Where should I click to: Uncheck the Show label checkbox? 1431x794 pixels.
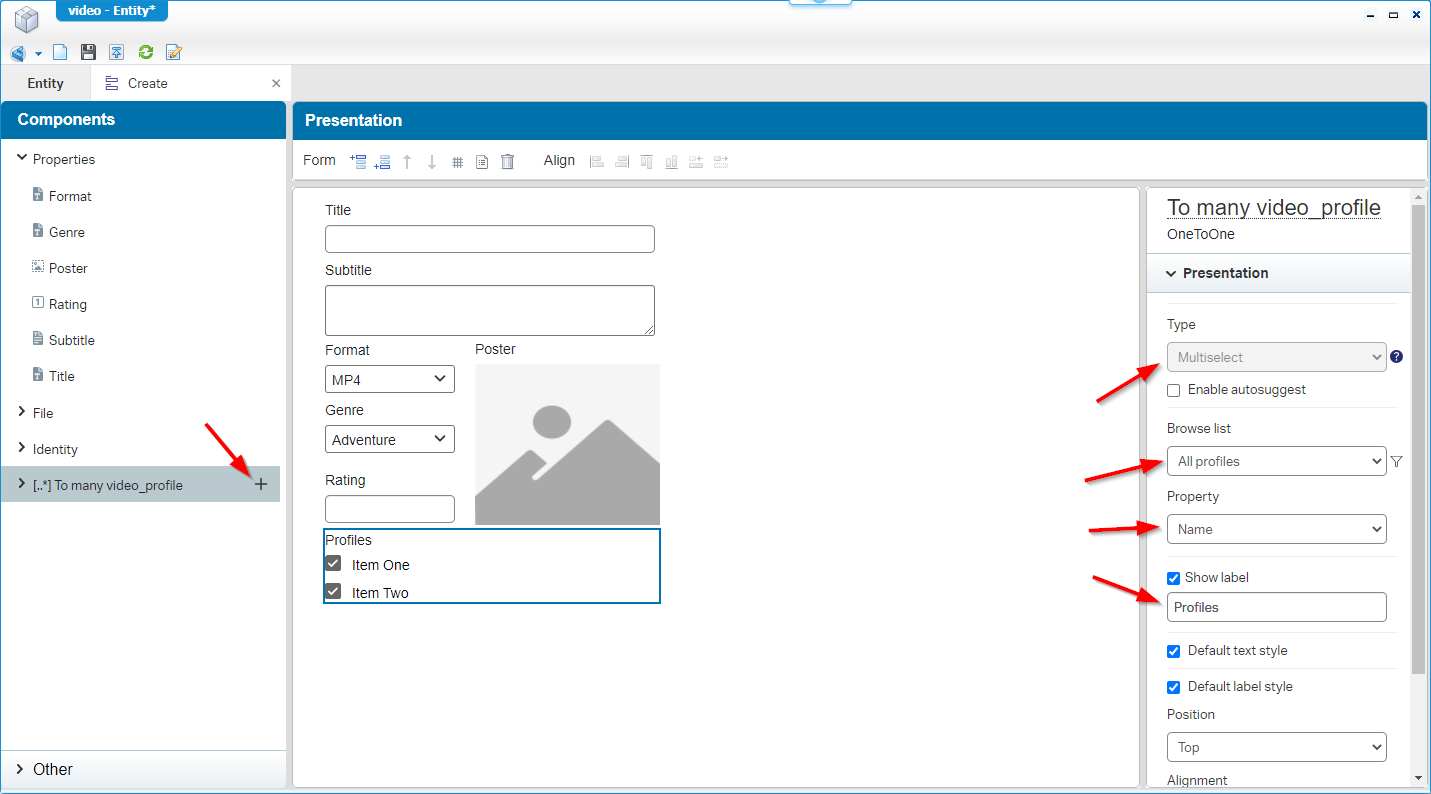(x=1174, y=578)
